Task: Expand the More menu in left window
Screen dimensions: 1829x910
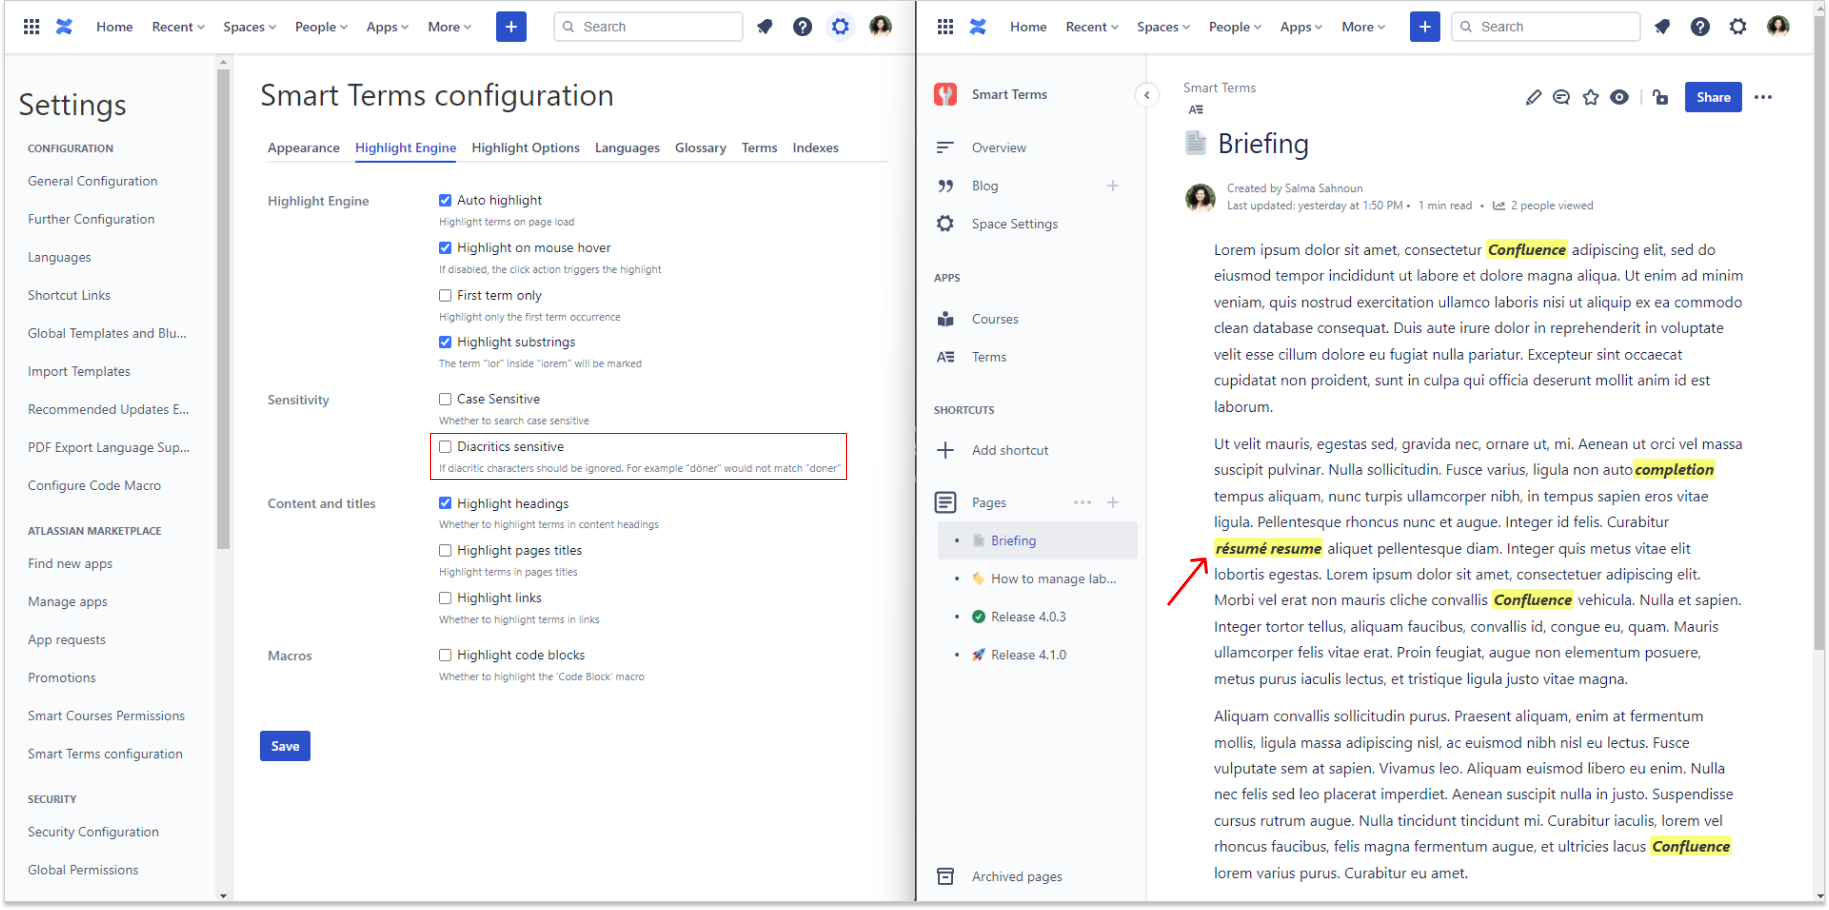Action: pyautogui.click(x=449, y=27)
